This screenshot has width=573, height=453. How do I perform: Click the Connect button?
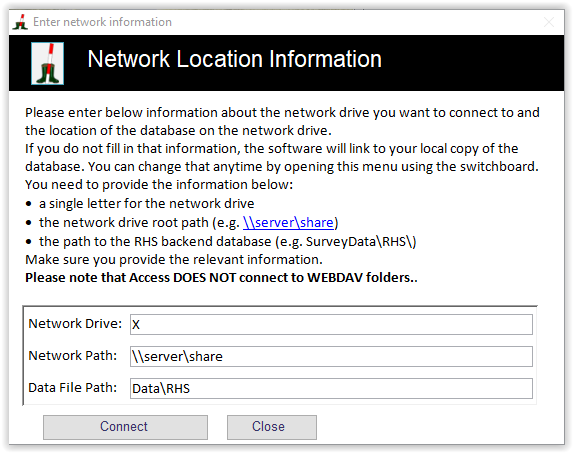125,427
